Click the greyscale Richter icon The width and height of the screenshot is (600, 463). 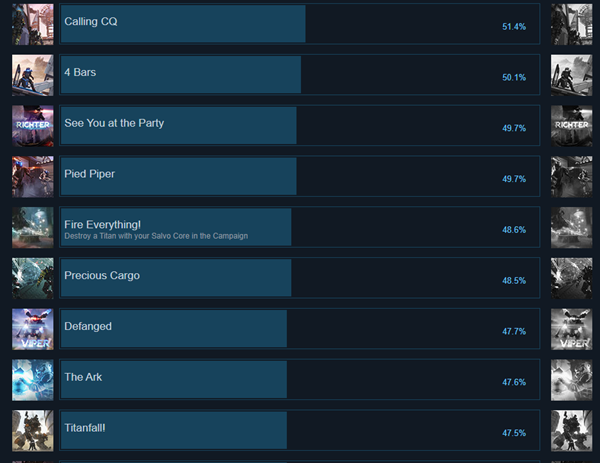pyautogui.click(x=571, y=126)
